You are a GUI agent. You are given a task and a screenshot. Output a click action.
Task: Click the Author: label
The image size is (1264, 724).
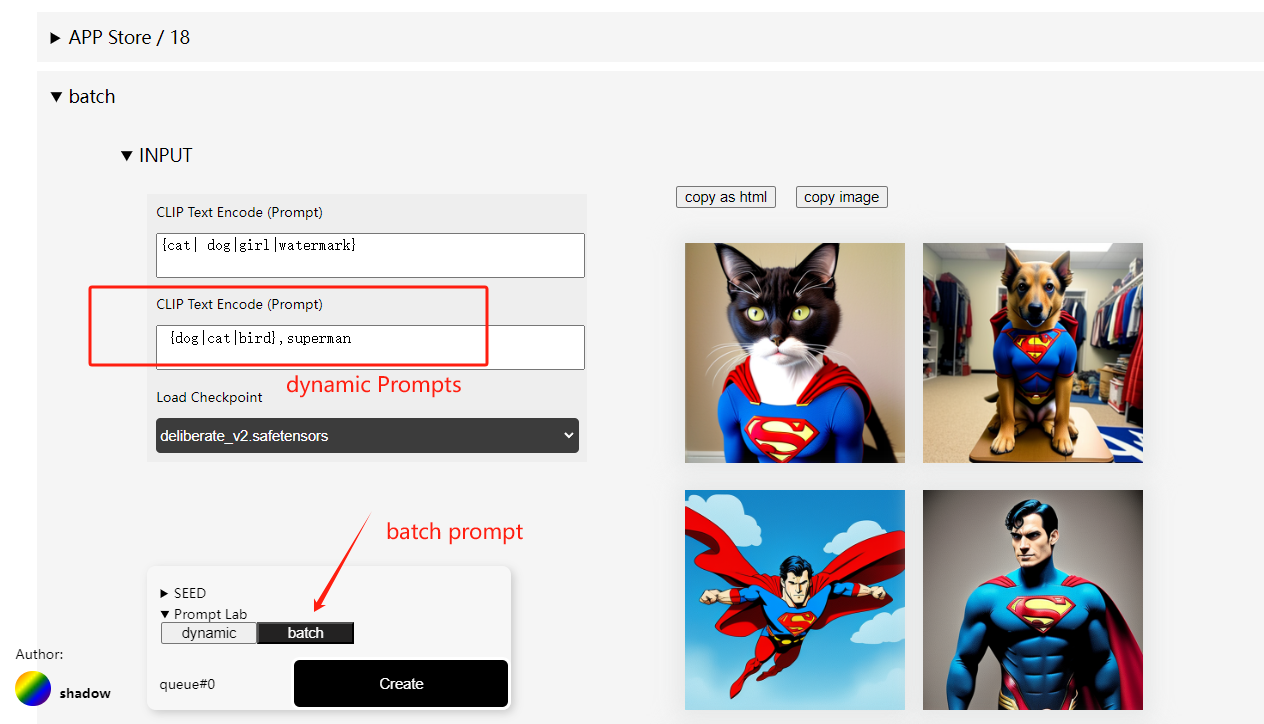point(40,654)
